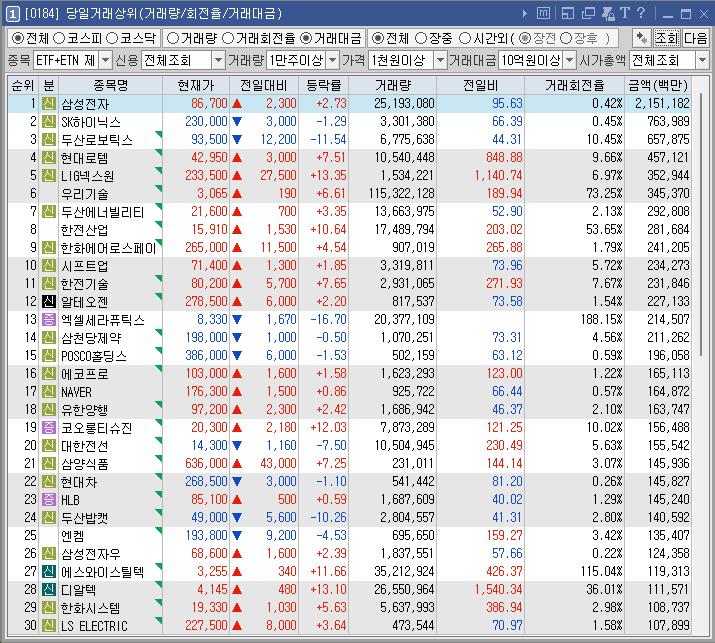This screenshot has width=715, height=643.
Task: Select the 엔켐 stock name
Action: point(73,535)
